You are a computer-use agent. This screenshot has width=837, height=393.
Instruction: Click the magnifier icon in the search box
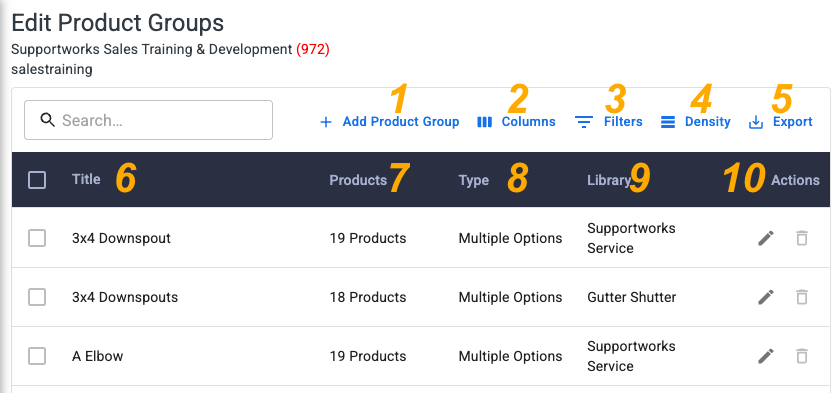pyautogui.click(x=48, y=120)
